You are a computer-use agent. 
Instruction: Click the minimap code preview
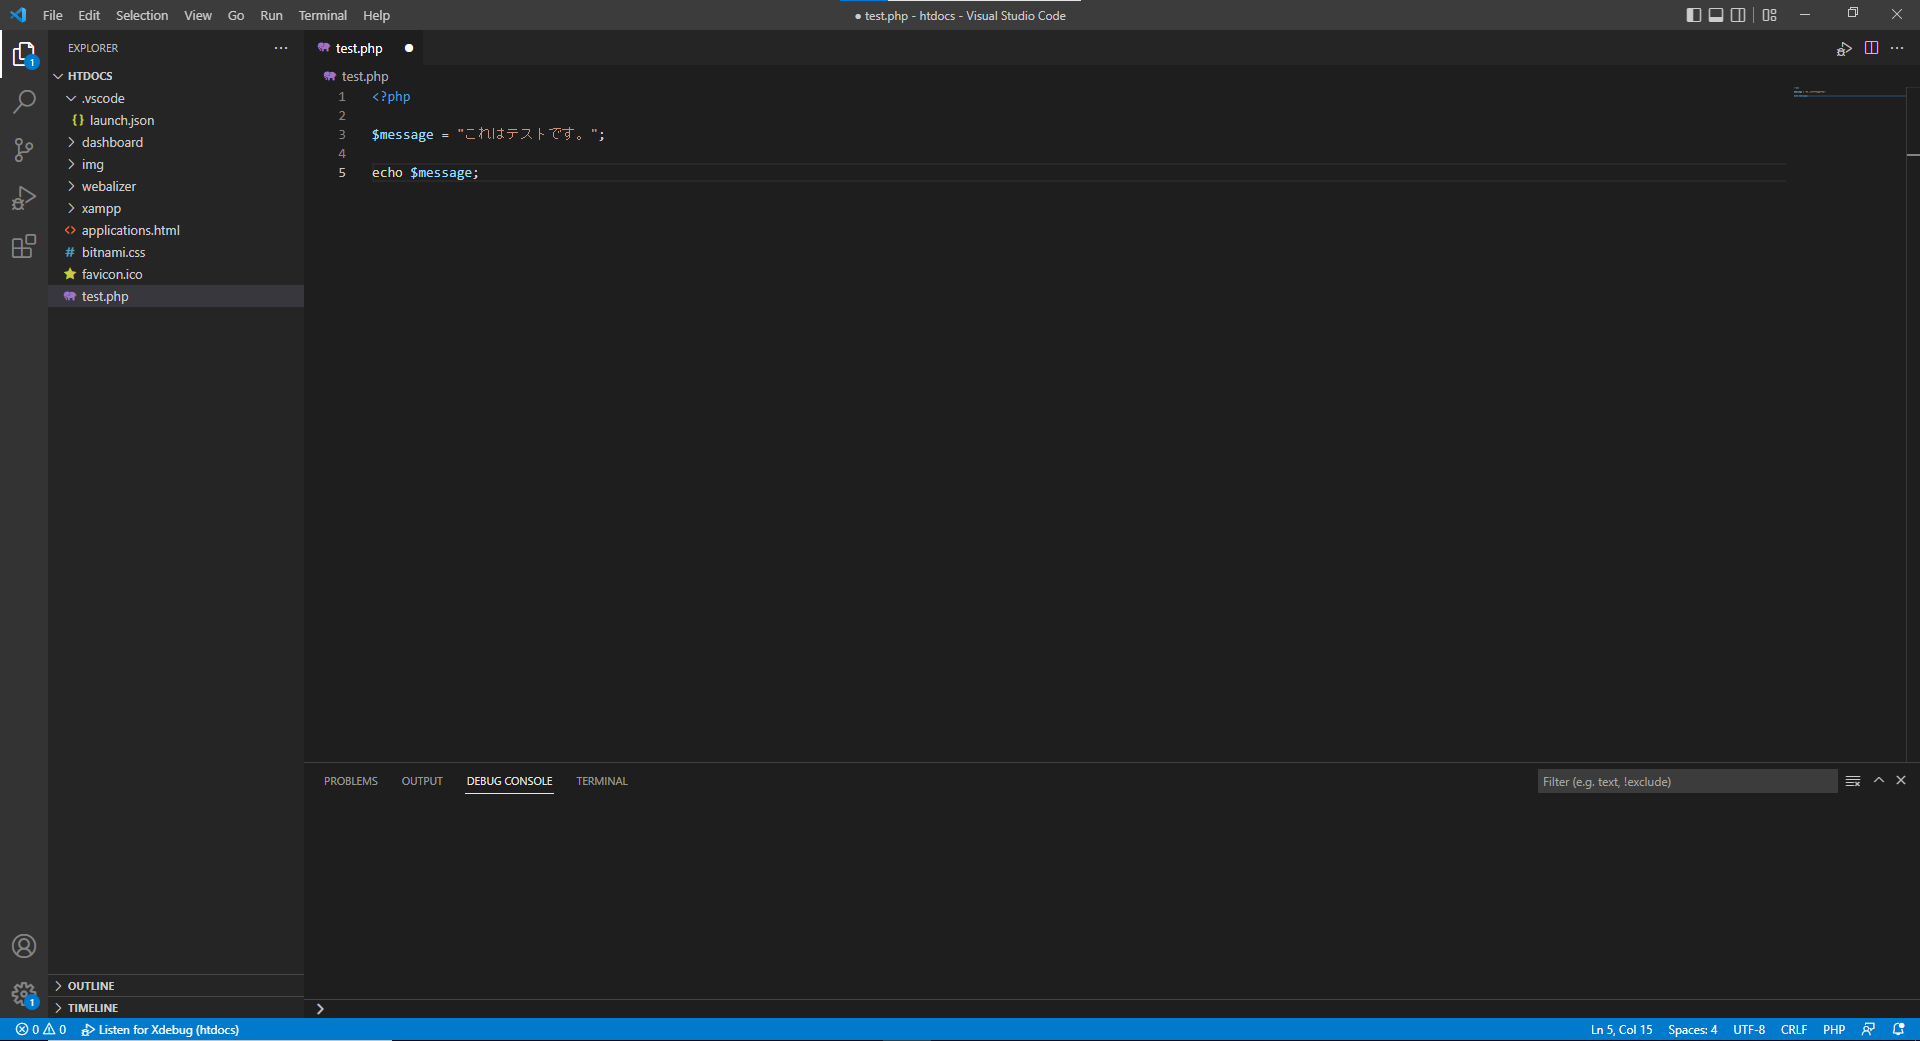coord(1848,93)
